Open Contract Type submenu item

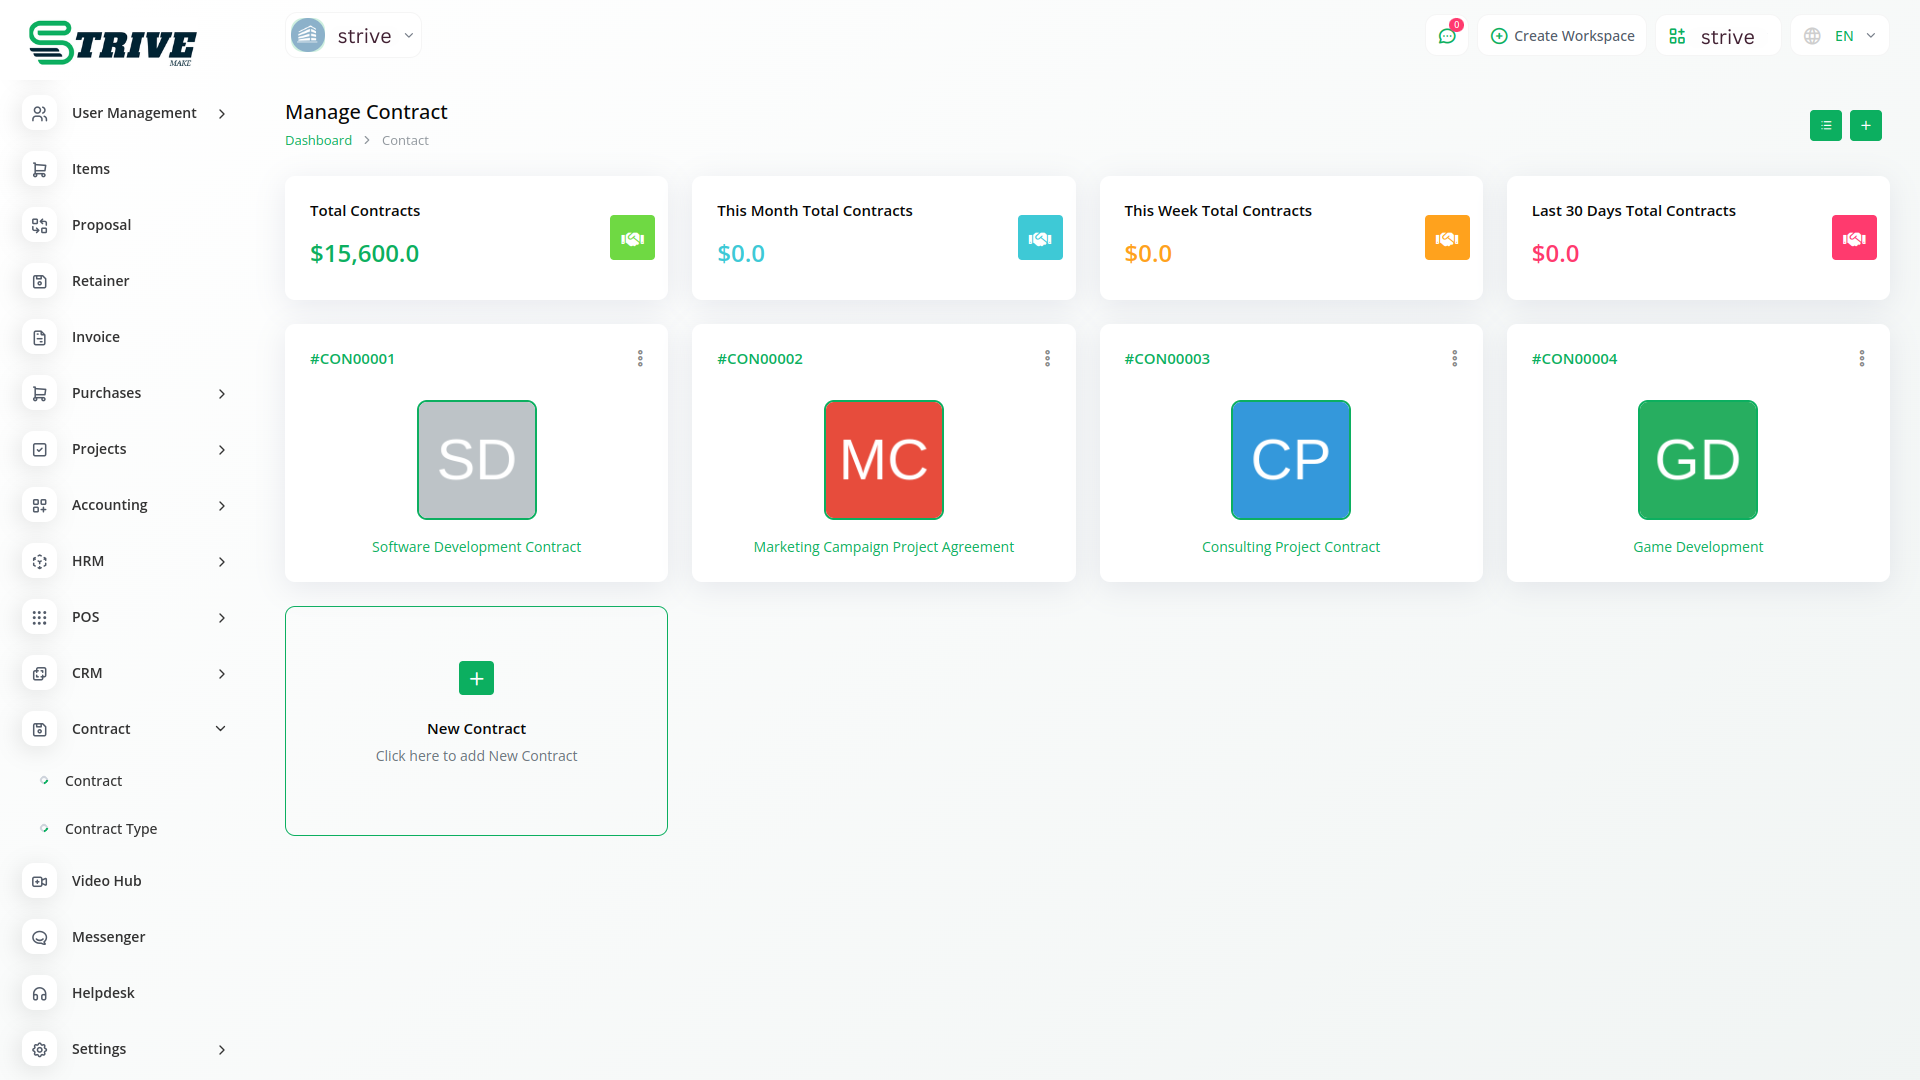[111, 829]
